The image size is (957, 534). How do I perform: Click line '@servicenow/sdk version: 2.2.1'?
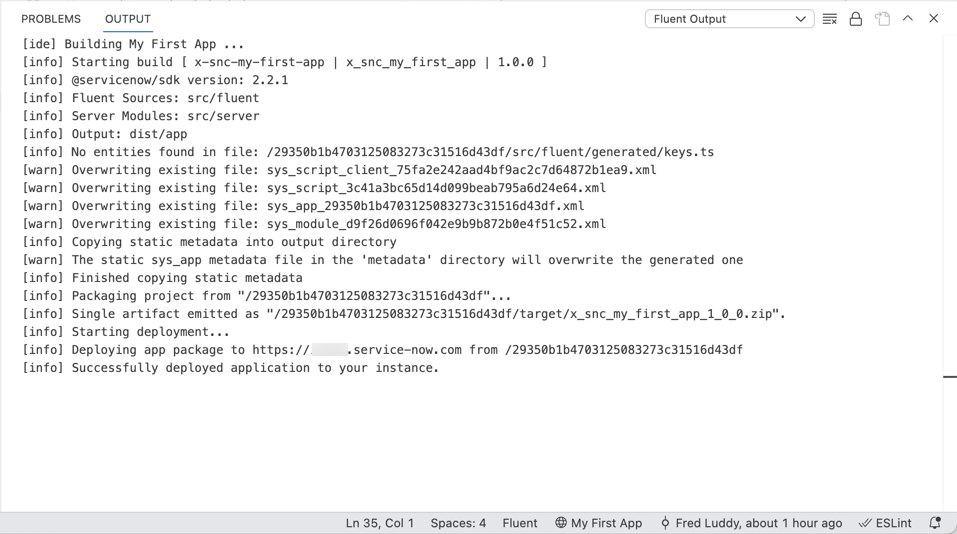point(156,80)
